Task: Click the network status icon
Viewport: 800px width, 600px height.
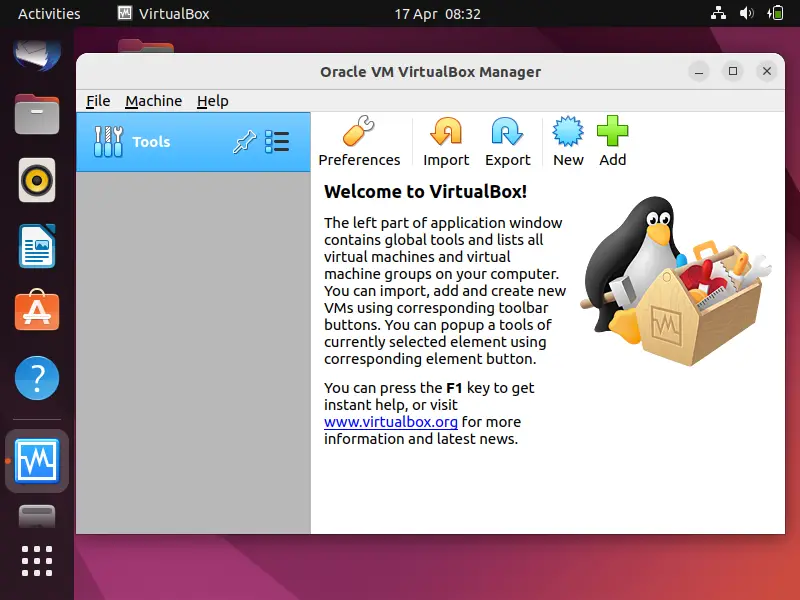Action: [x=718, y=13]
